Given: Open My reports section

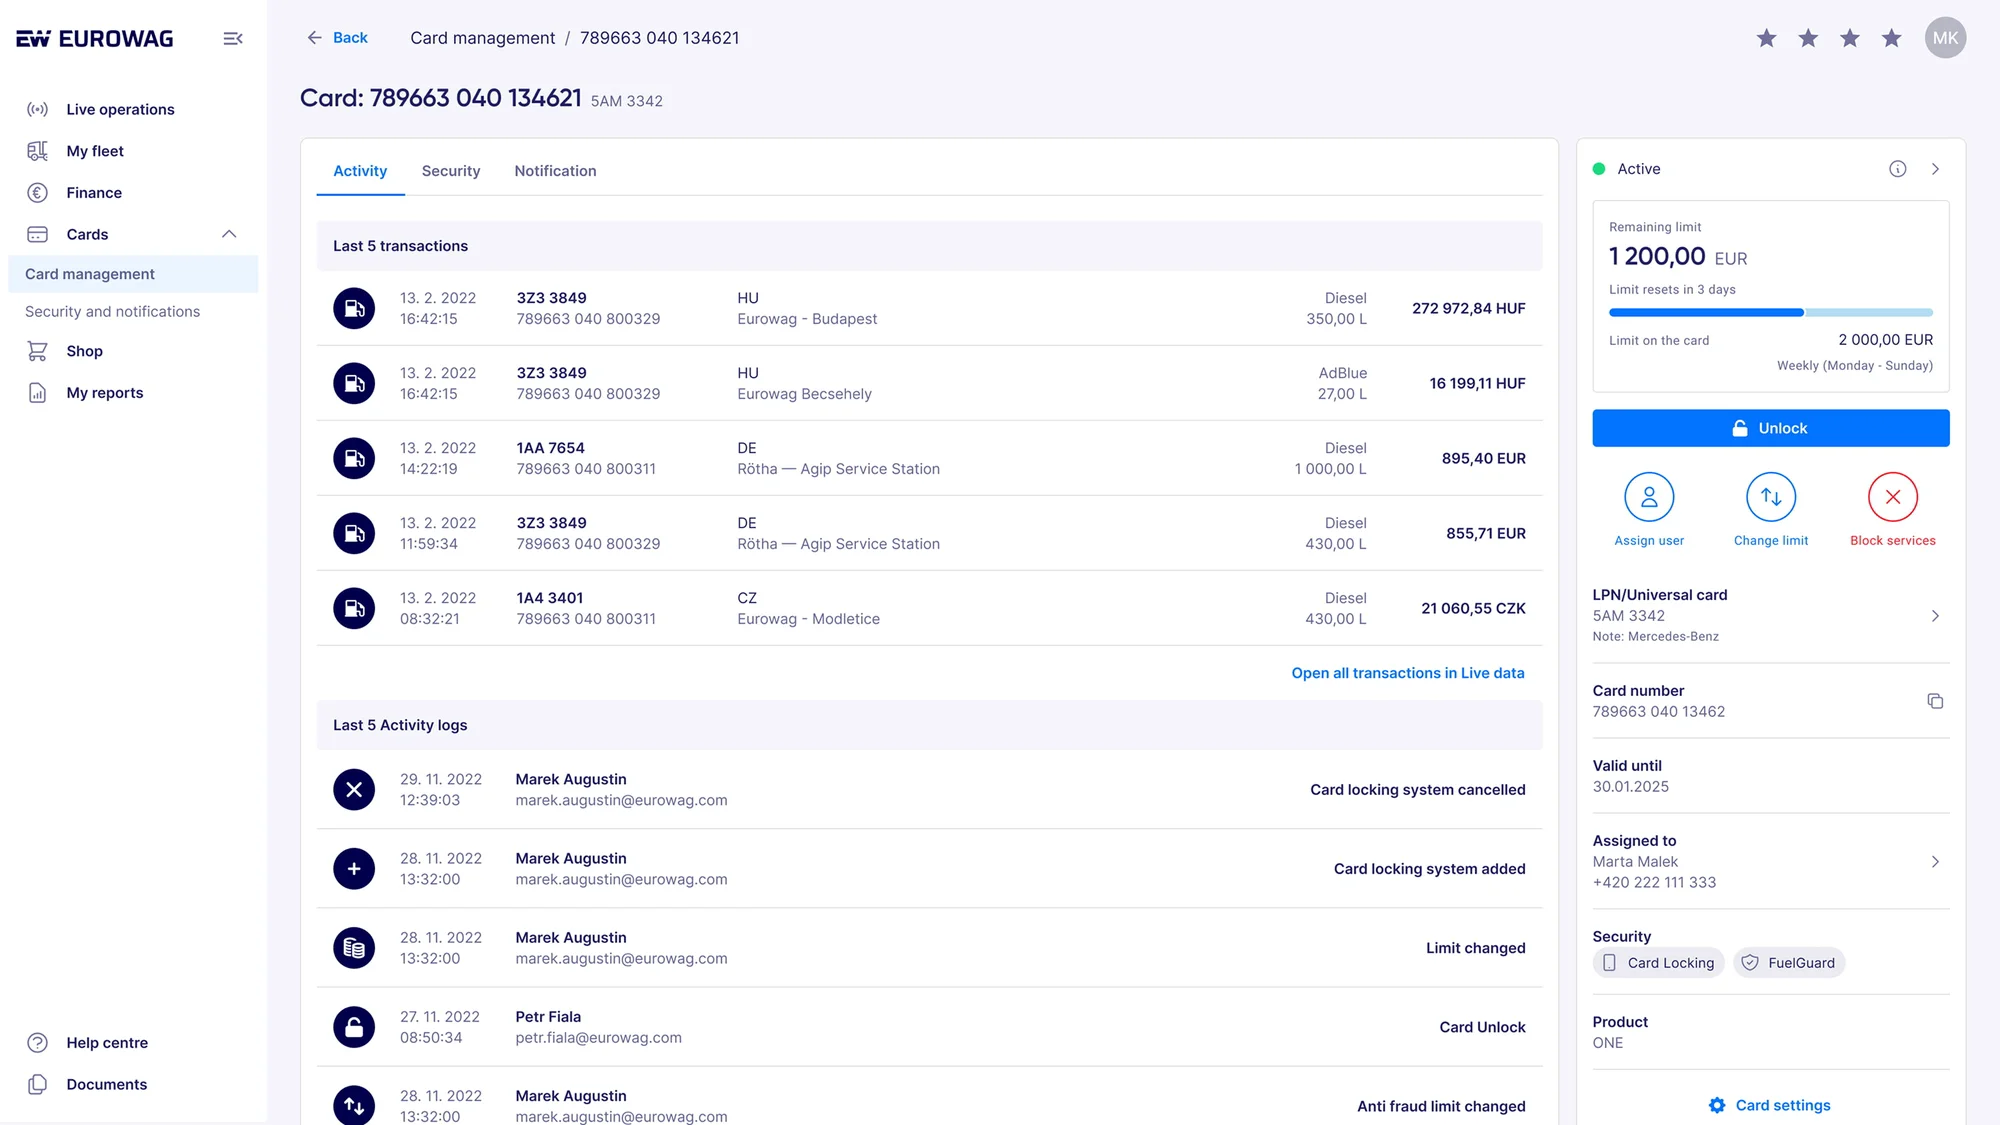Looking at the screenshot, I should pos(104,393).
